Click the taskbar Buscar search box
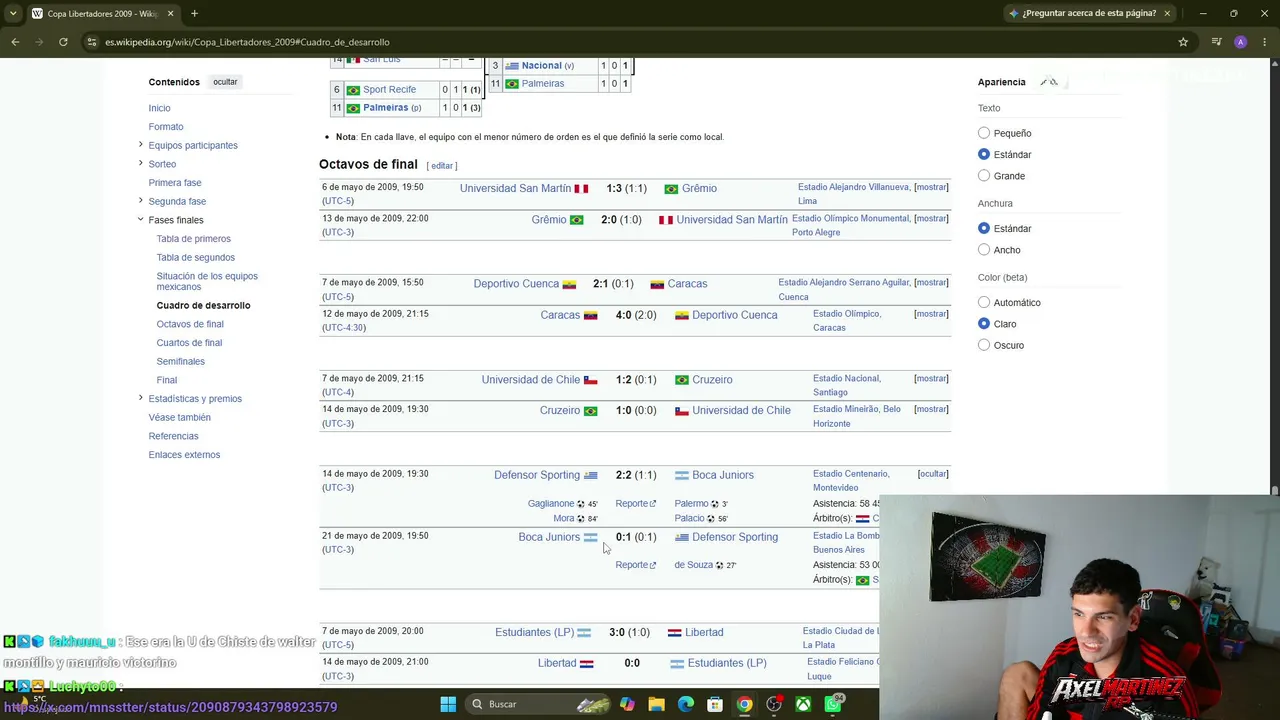The image size is (1280, 720). coord(540,704)
